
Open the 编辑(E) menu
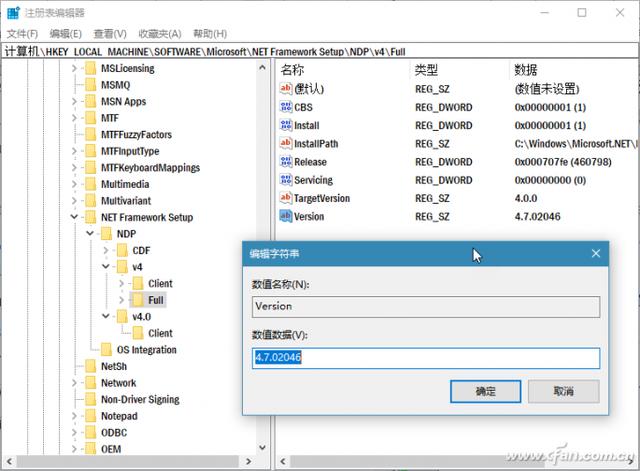pos(66,34)
